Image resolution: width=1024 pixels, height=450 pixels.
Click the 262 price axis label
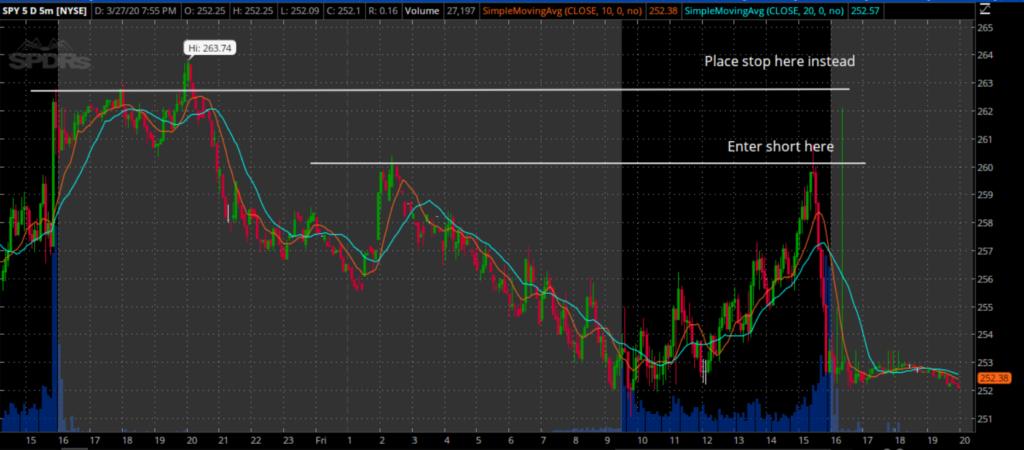click(x=986, y=112)
